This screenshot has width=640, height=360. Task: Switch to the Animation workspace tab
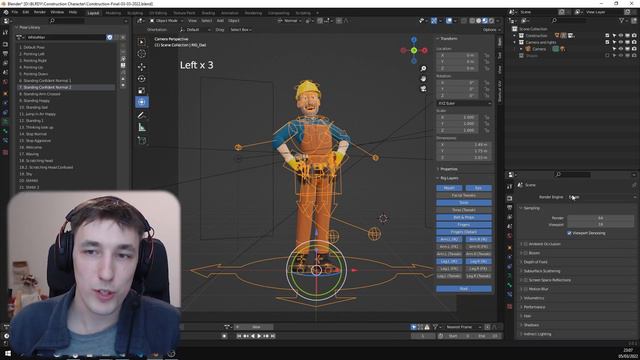click(x=229, y=13)
